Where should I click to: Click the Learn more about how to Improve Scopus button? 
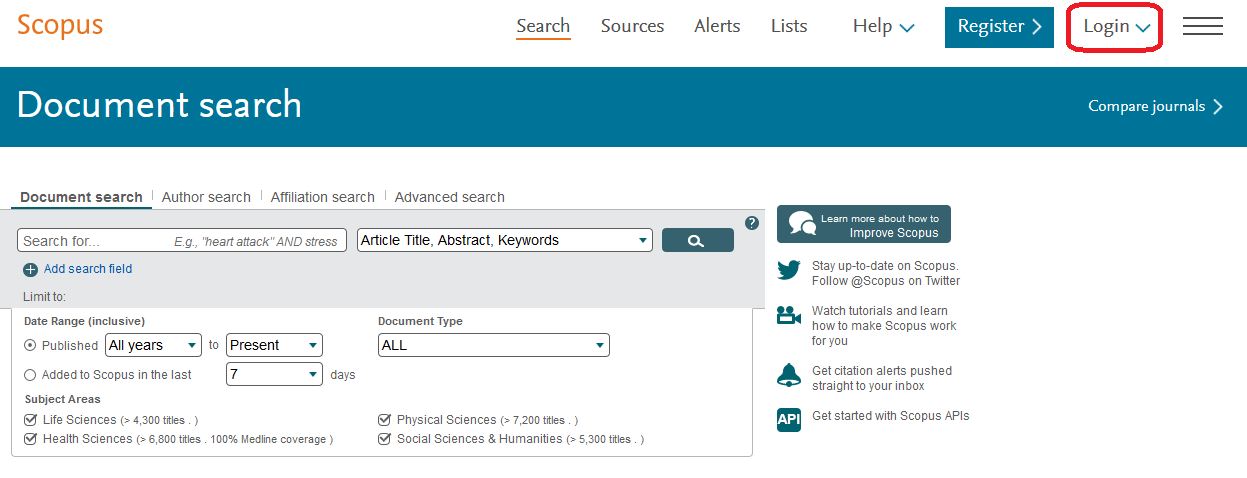click(x=864, y=224)
